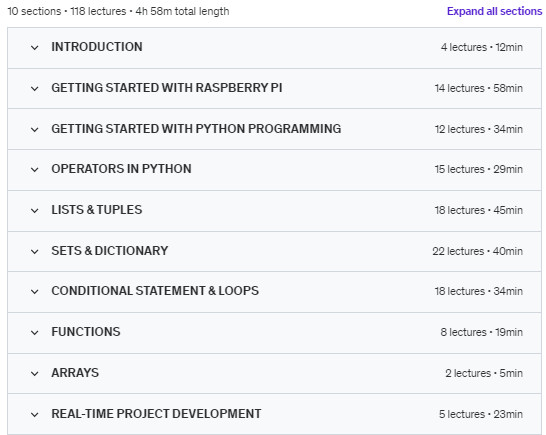Open GETTING STARTED WITH RASPBERRY PI title

coord(167,88)
